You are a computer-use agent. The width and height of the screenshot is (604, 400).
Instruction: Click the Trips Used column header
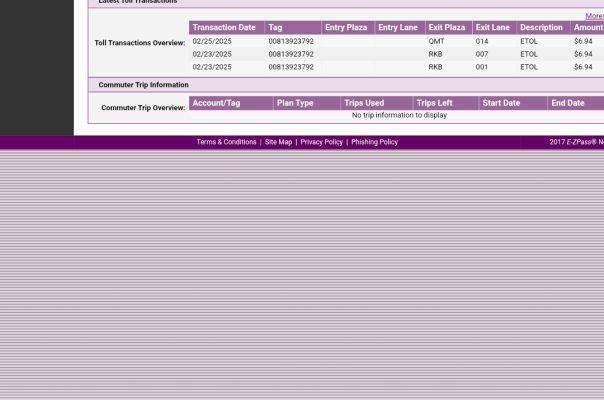point(364,103)
